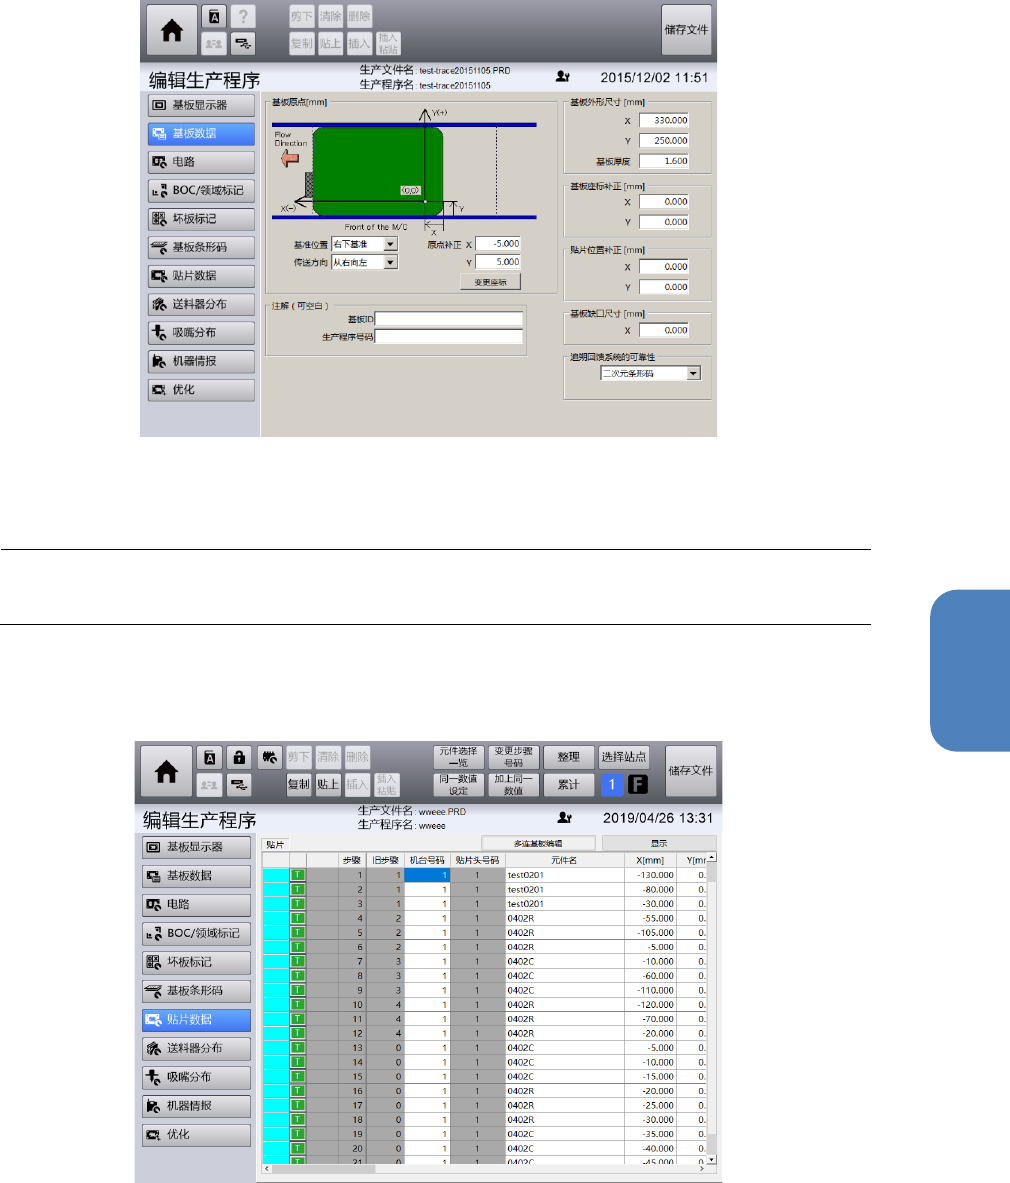Open 基板条形码 in the board-data screen sidebar
Screen dimensions: 1010x1183
201,247
